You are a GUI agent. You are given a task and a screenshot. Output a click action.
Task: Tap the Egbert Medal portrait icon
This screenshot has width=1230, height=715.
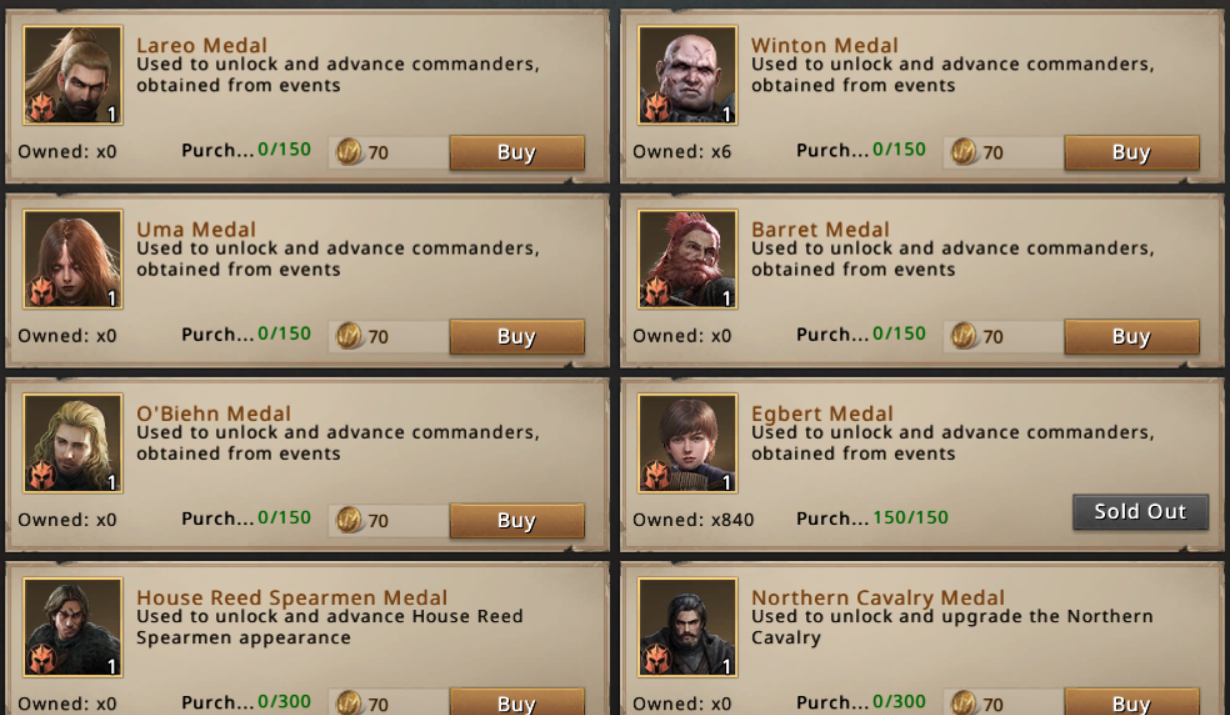[687, 443]
